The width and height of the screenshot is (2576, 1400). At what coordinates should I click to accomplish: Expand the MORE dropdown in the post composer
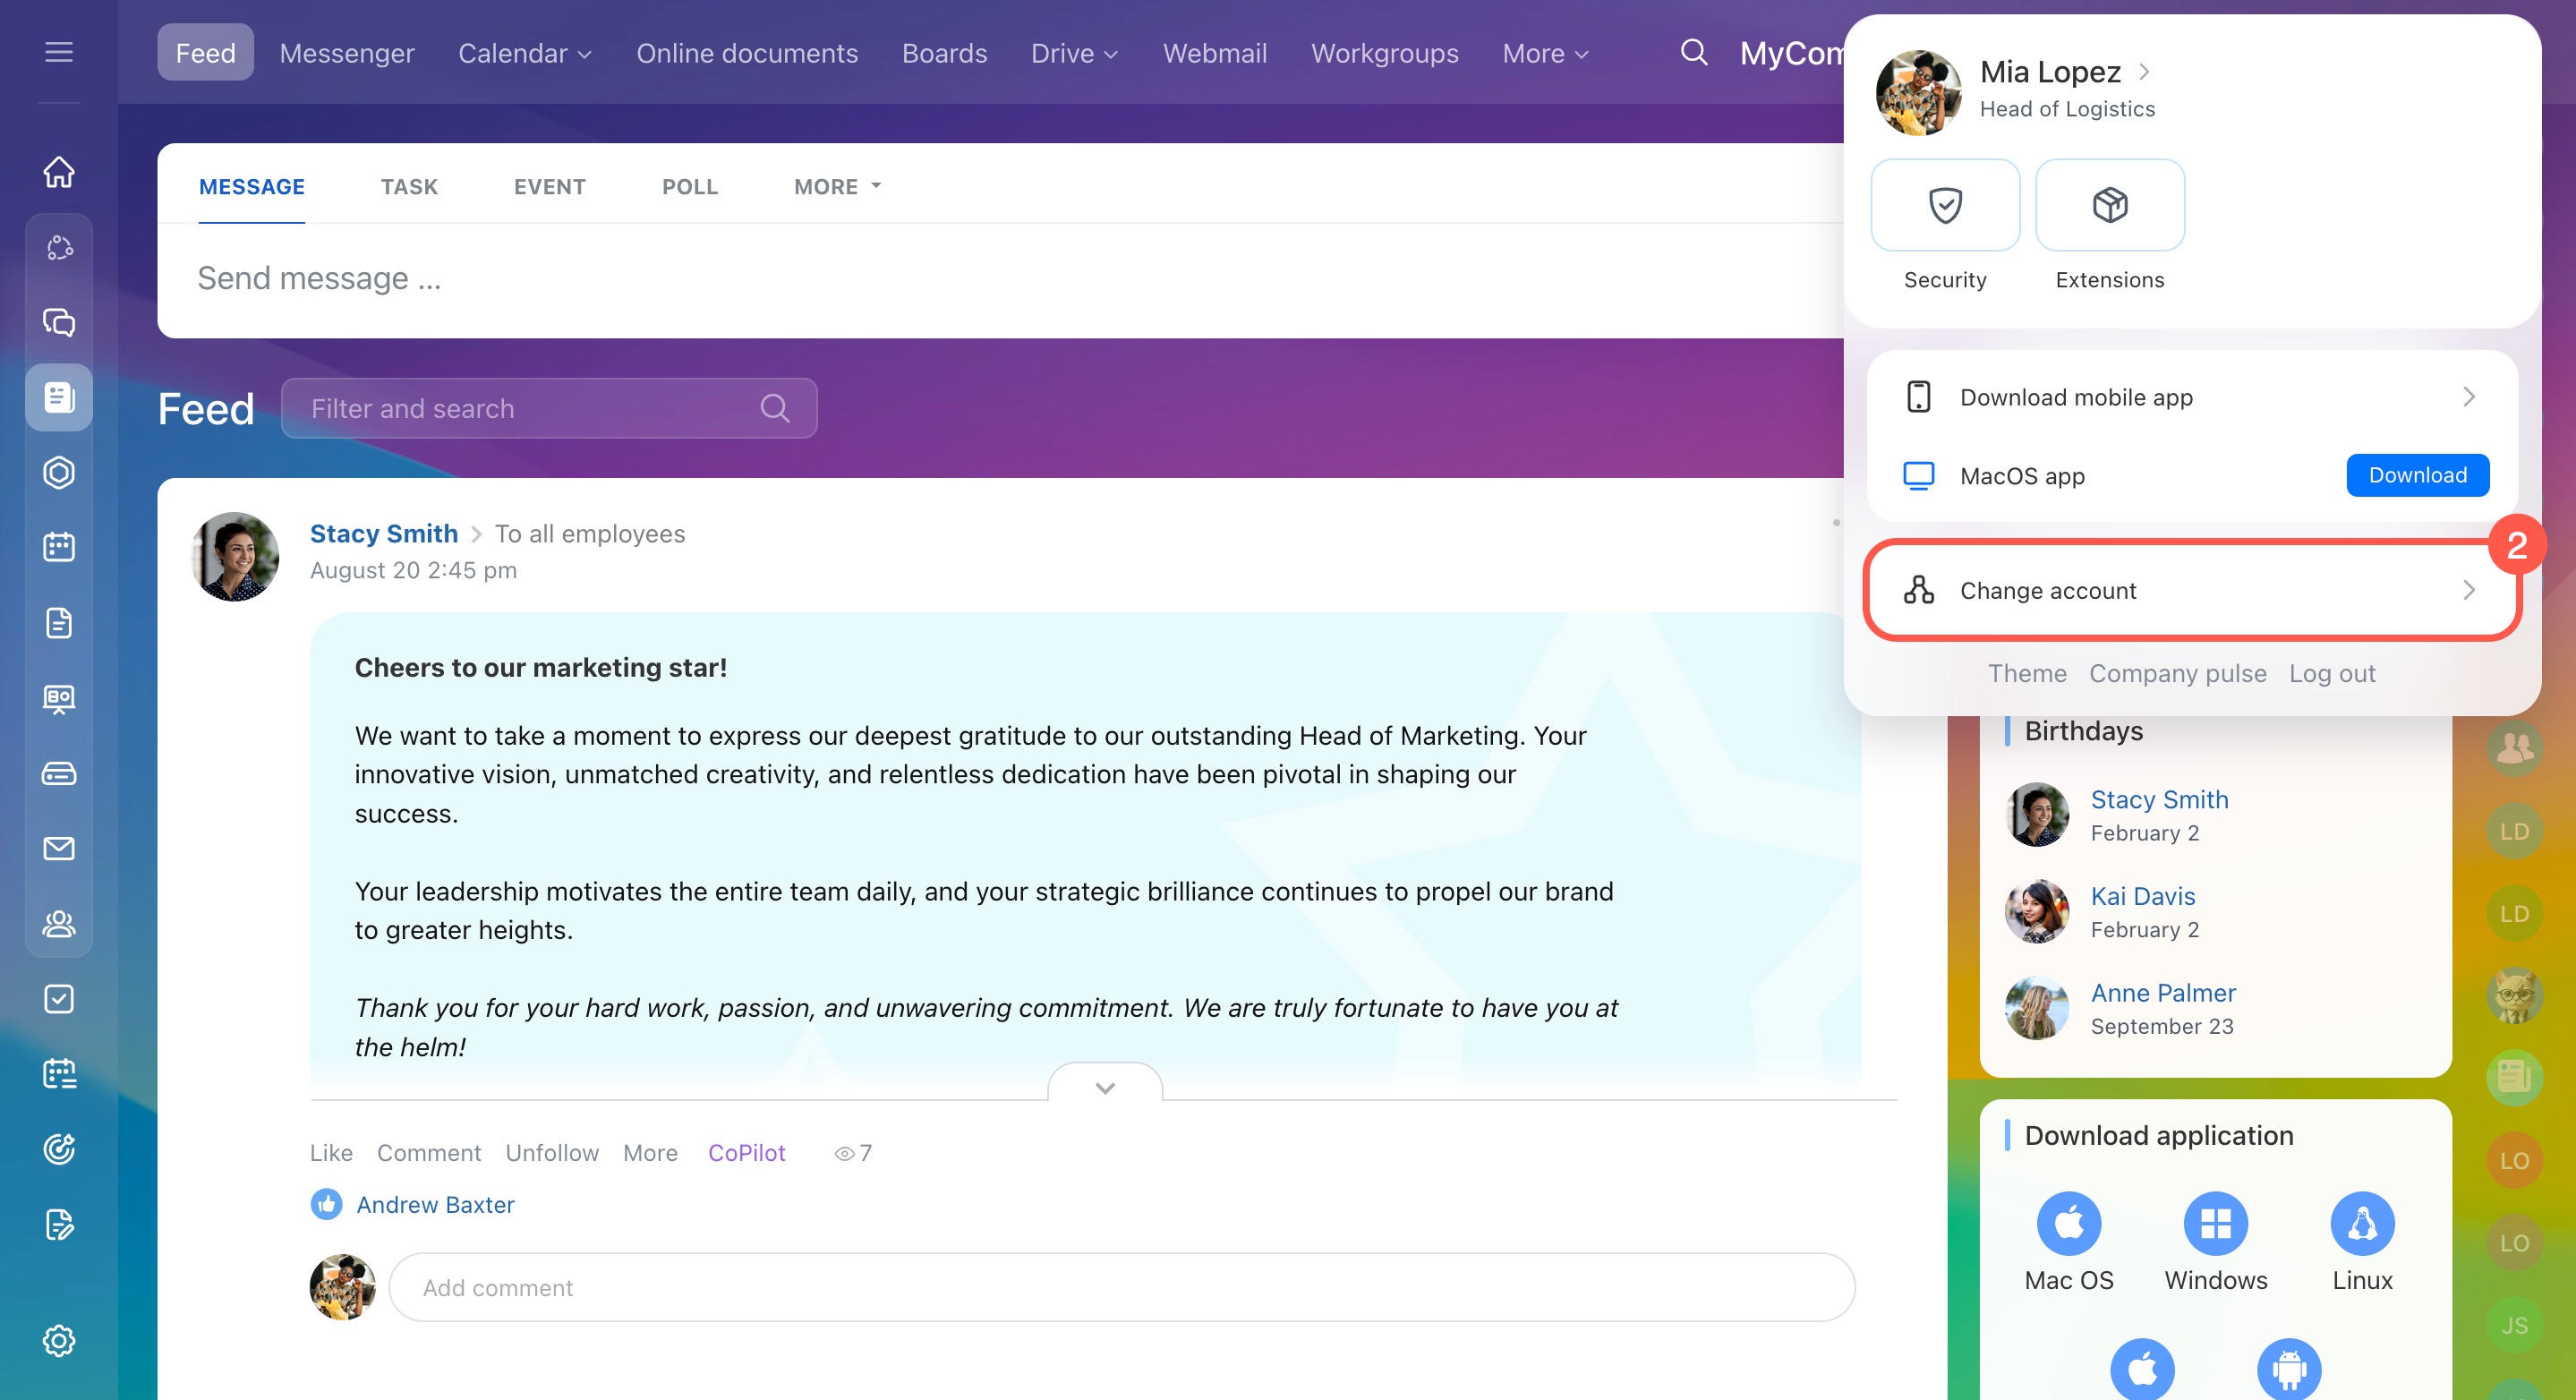tap(837, 187)
